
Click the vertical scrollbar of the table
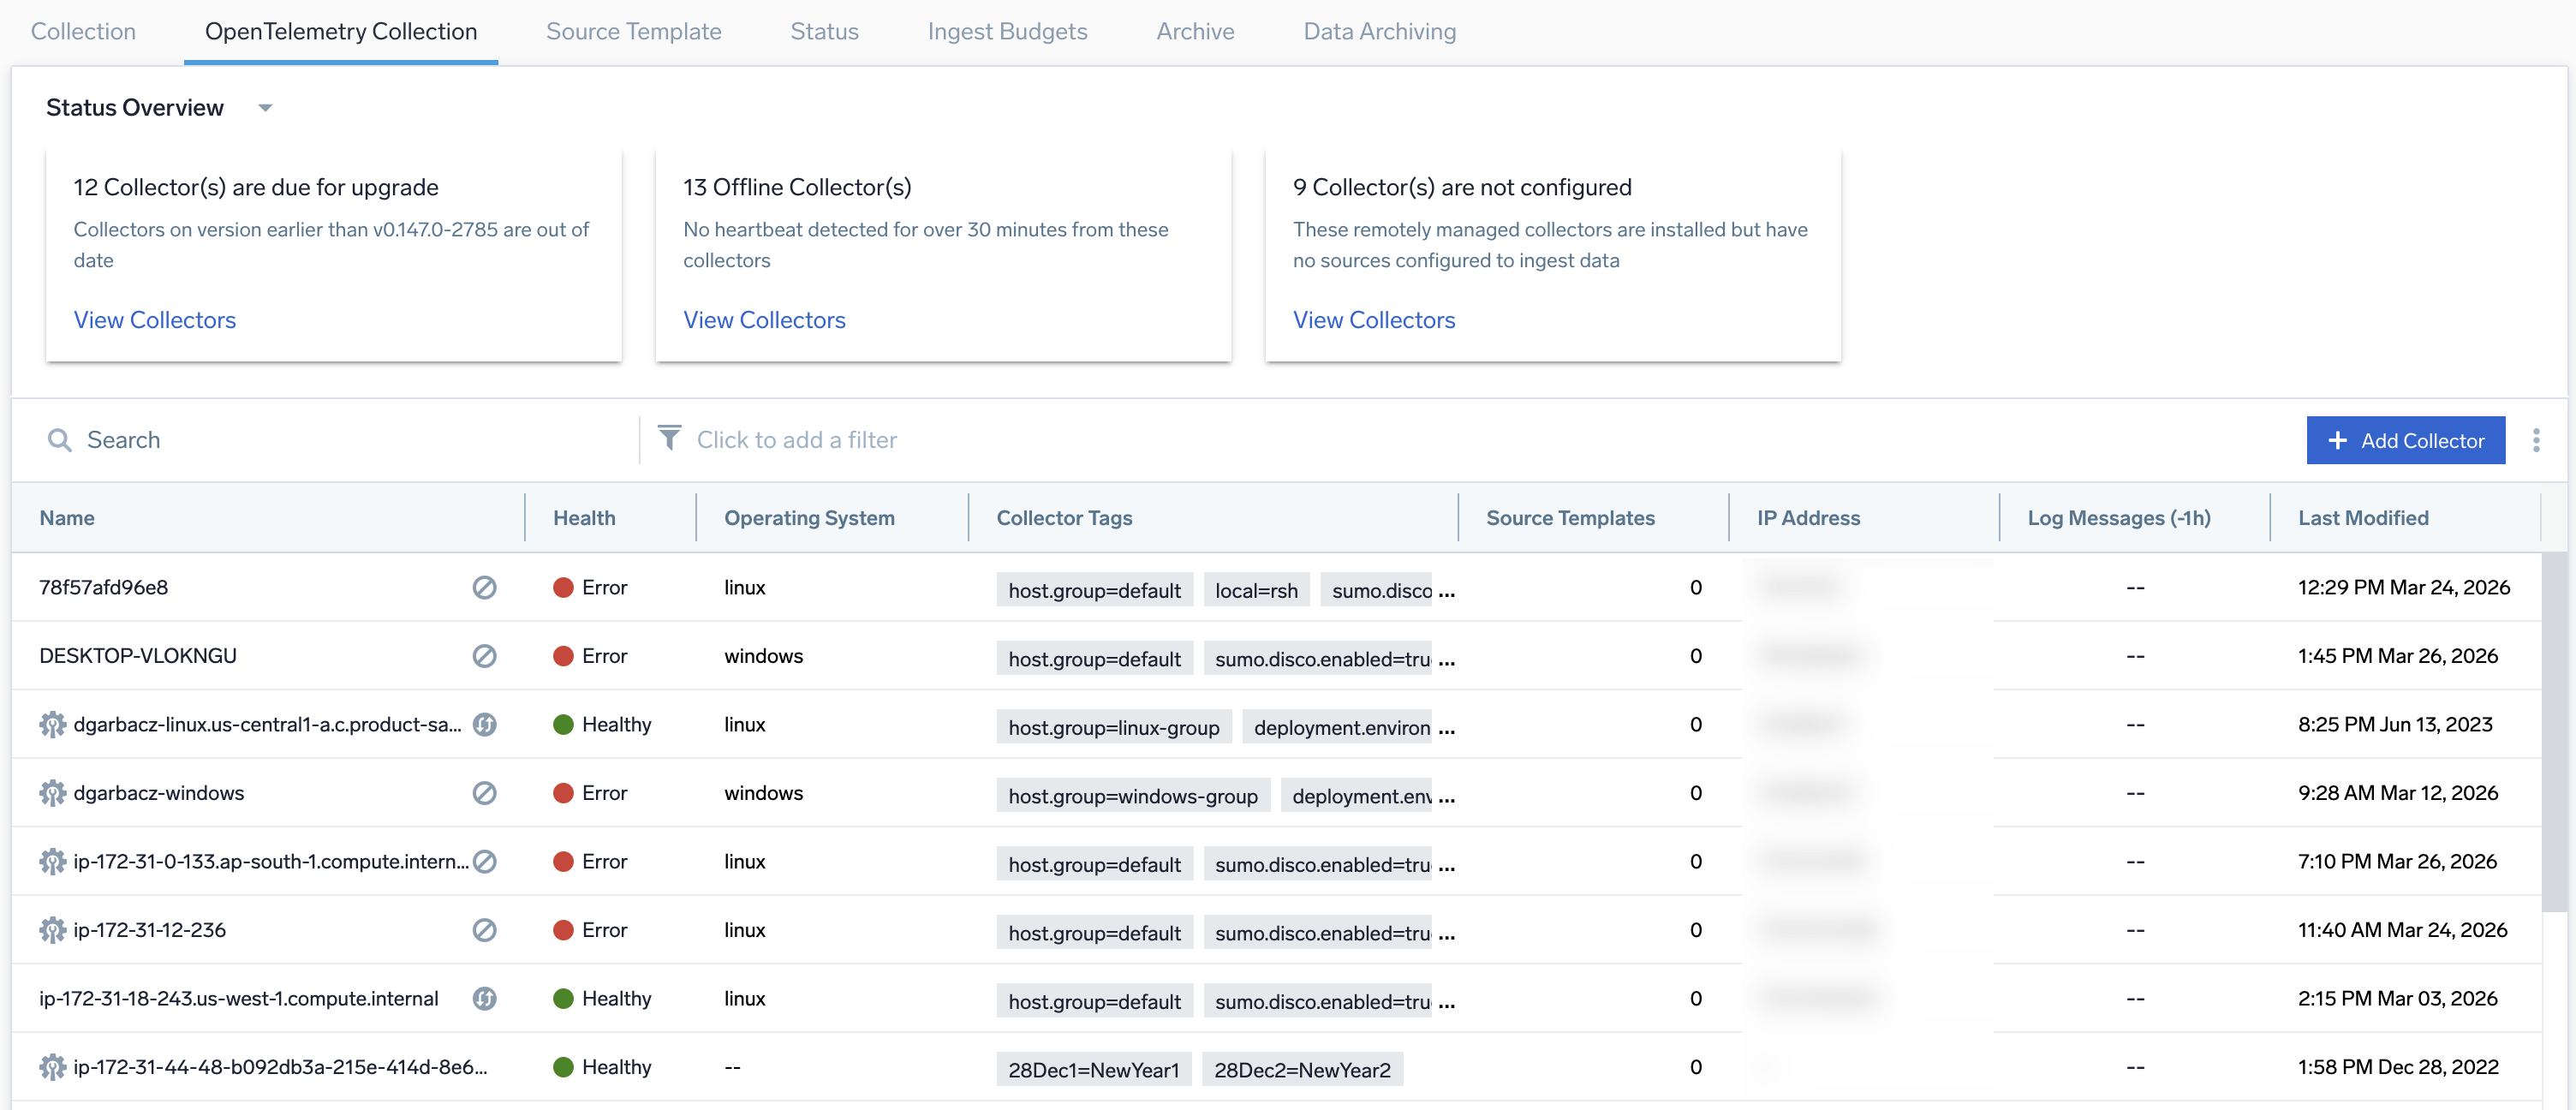pos(2553,730)
